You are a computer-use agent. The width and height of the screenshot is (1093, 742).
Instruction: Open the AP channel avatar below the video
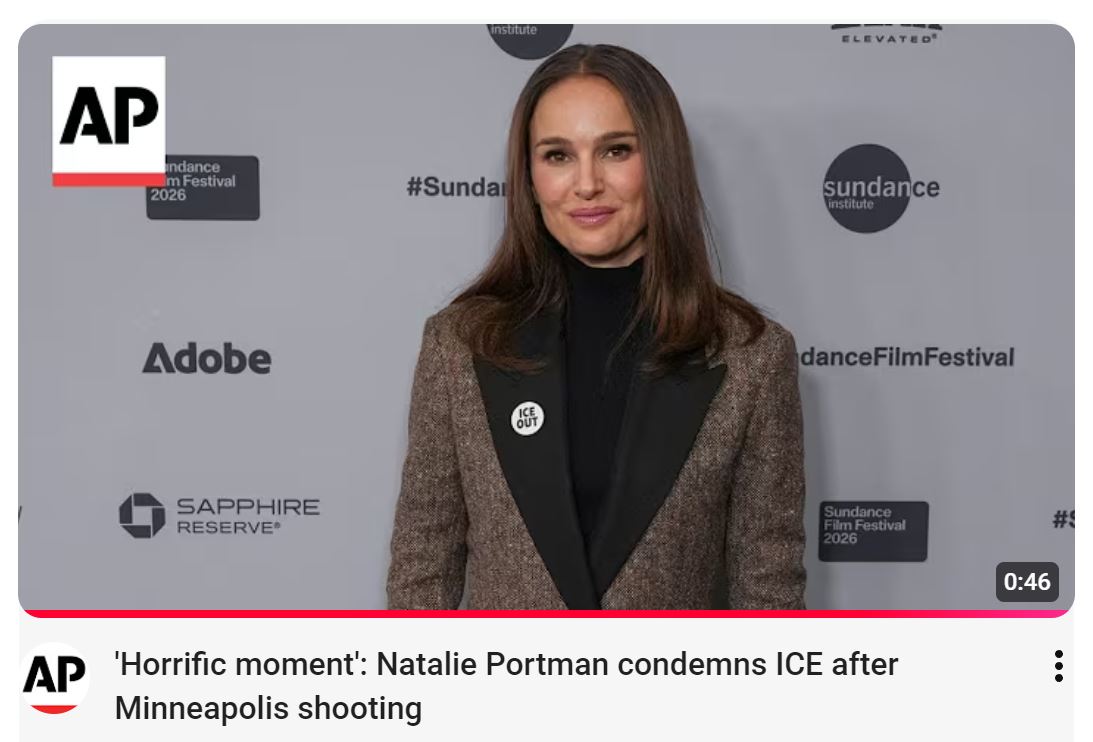54,684
